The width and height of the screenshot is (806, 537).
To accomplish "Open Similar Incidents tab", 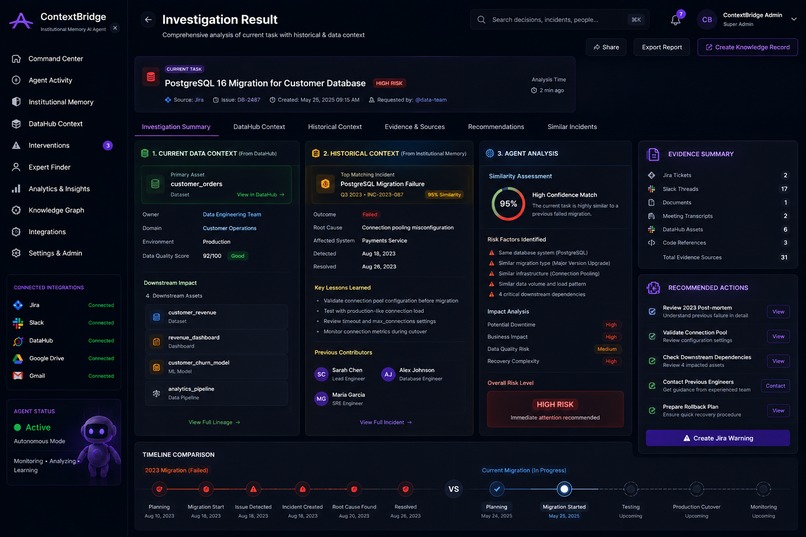I will (572, 127).
